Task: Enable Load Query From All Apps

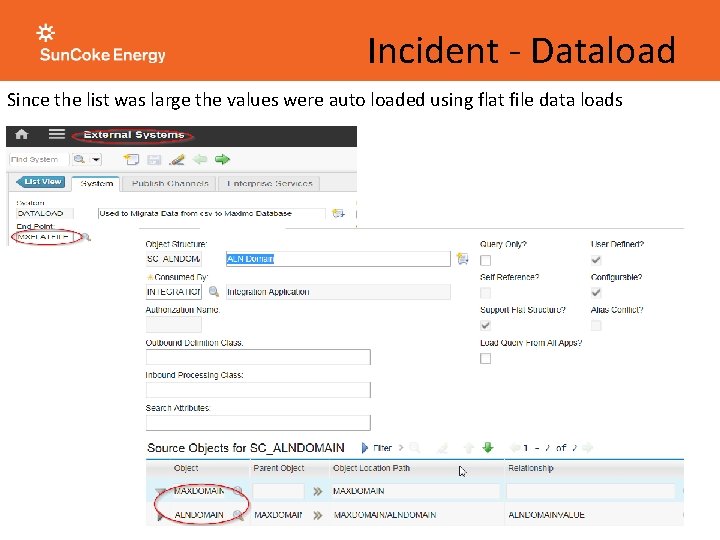Action: (x=485, y=358)
